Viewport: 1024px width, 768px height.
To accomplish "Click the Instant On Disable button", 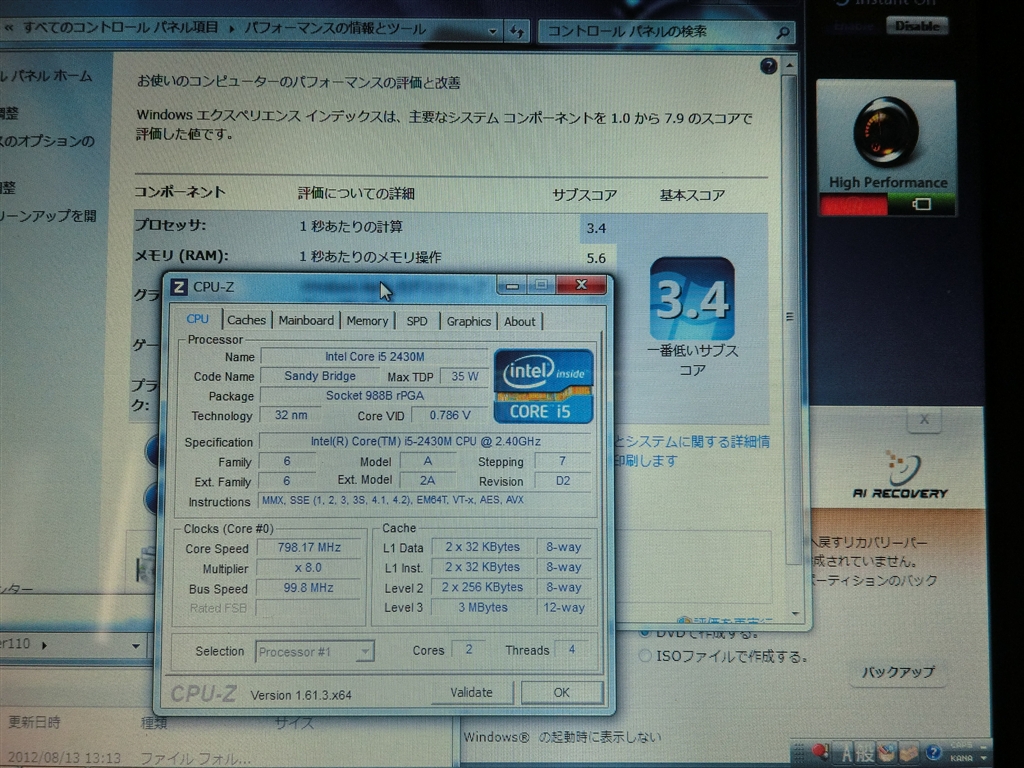I will point(916,26).
